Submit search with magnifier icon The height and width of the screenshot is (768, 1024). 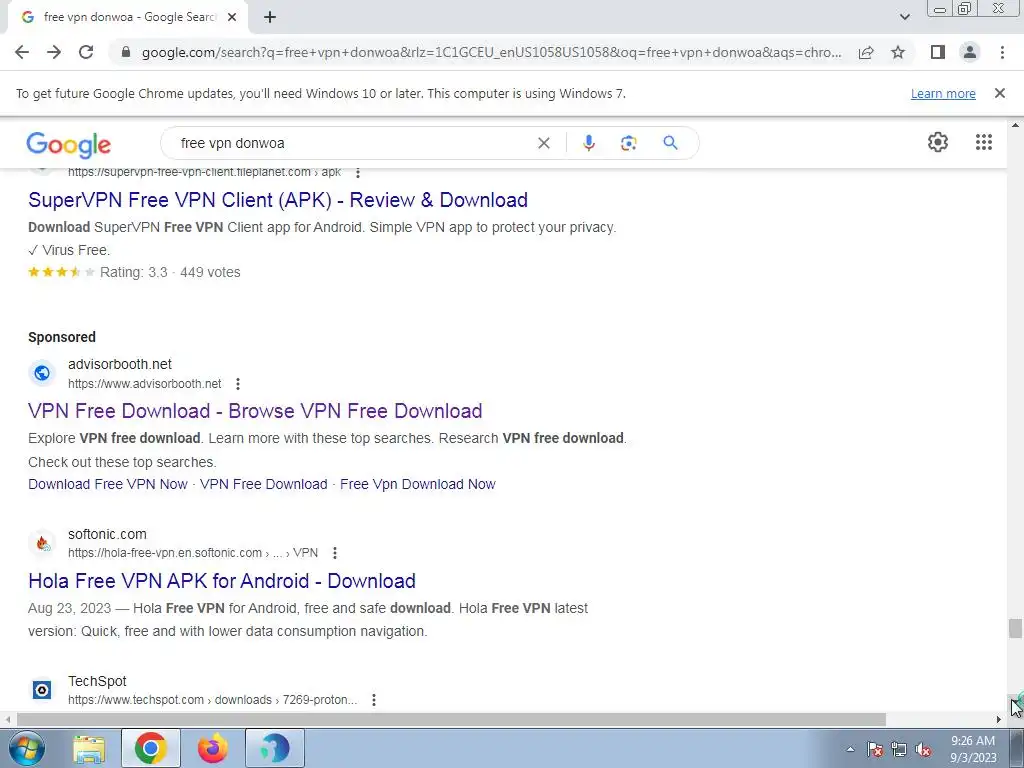[670, 143]
